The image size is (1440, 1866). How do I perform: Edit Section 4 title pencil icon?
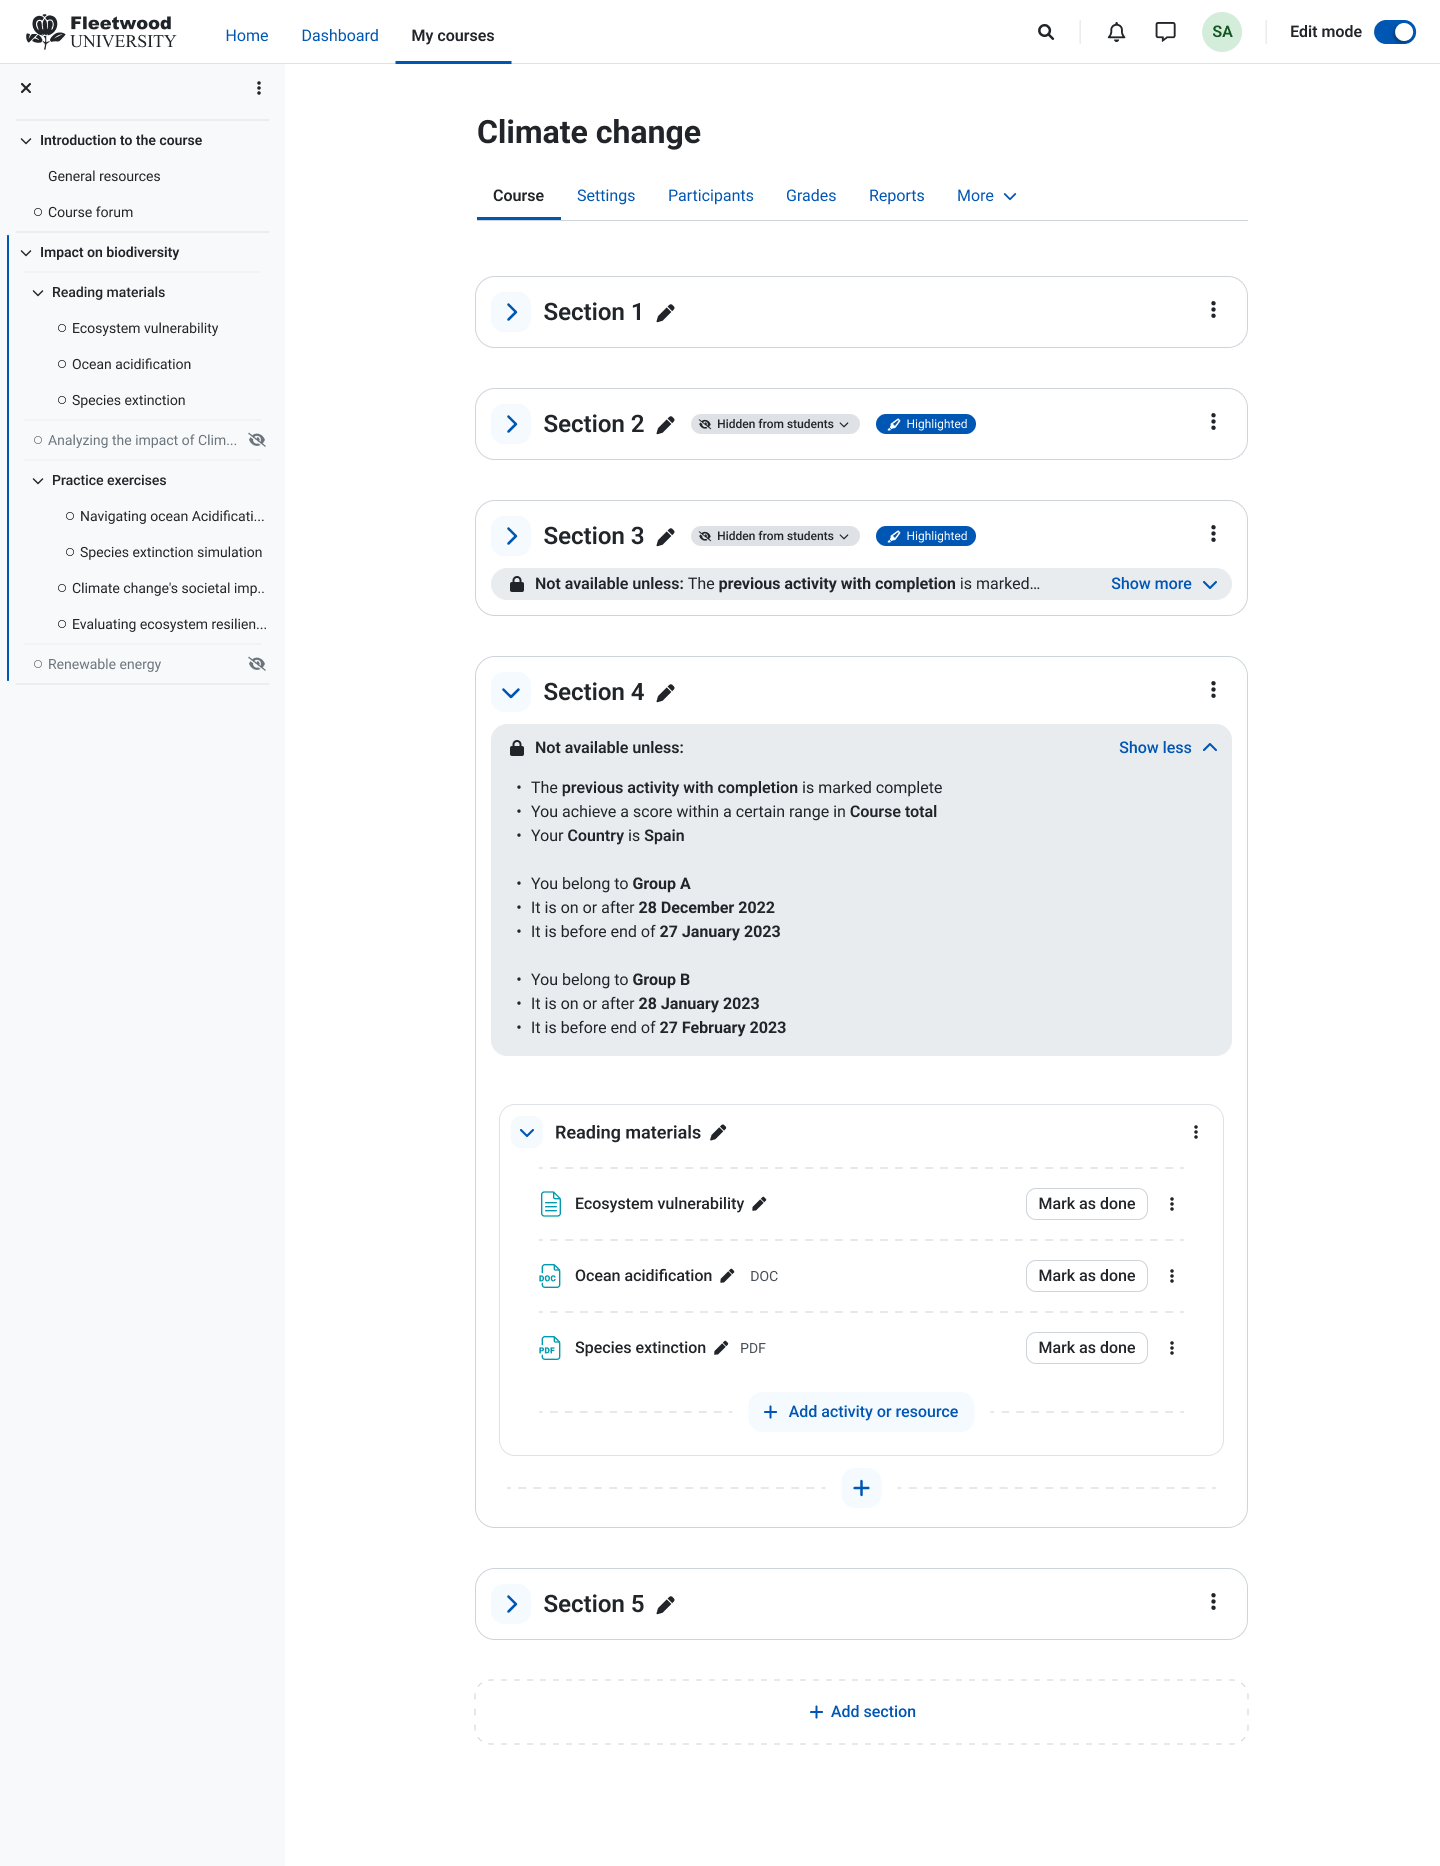(x=665, y=693)
